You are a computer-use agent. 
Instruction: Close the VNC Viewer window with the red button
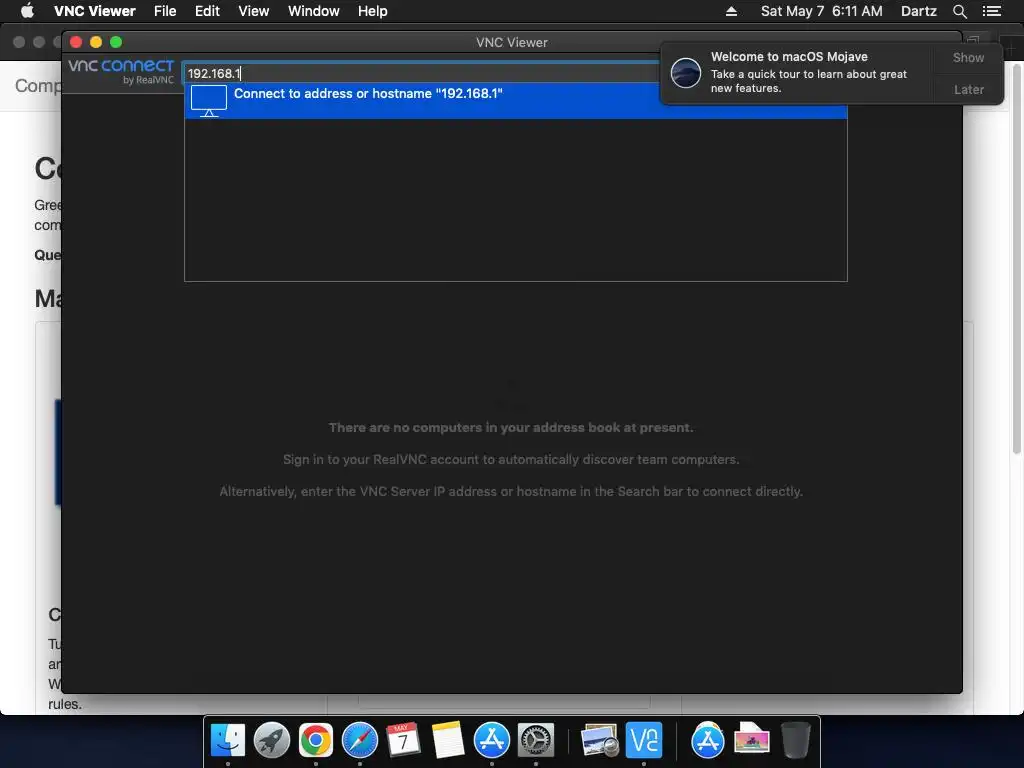pyautogui.click(x=76, y=42)
